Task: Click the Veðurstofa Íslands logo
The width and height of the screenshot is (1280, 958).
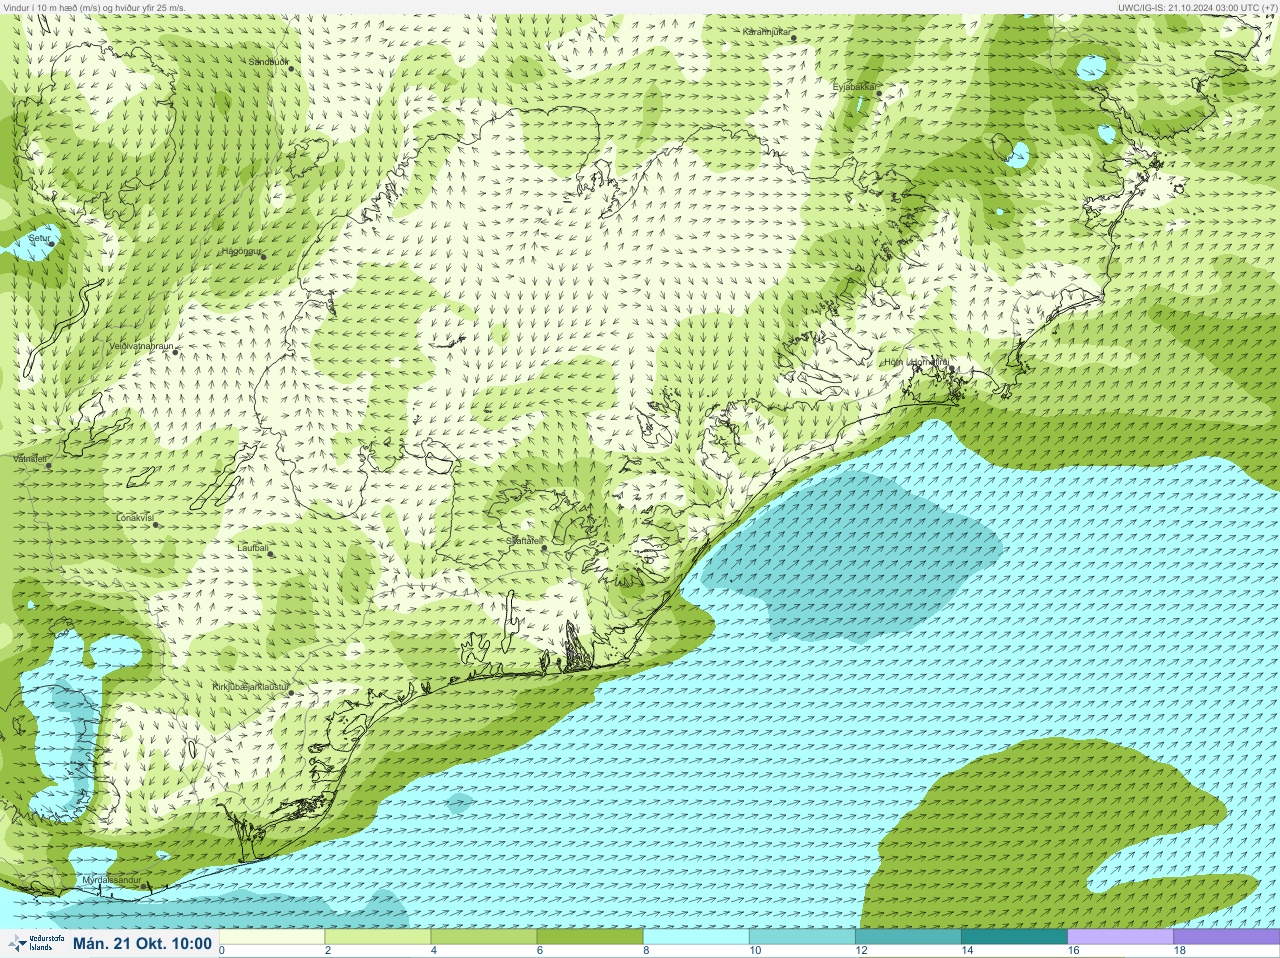Action: [x=35, y=943]
